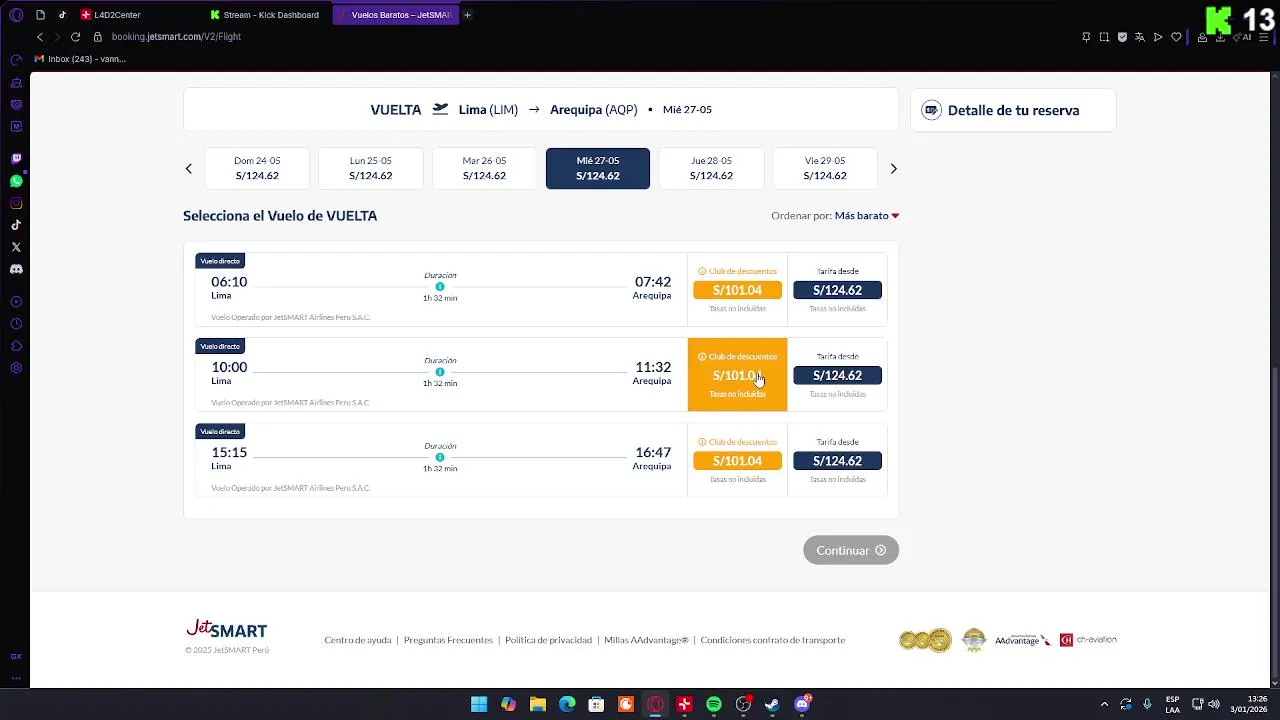Viewport: 1280px width, 720px height.
Task: Open X (Twitter) in the sidebar
Action: point(16,247)
